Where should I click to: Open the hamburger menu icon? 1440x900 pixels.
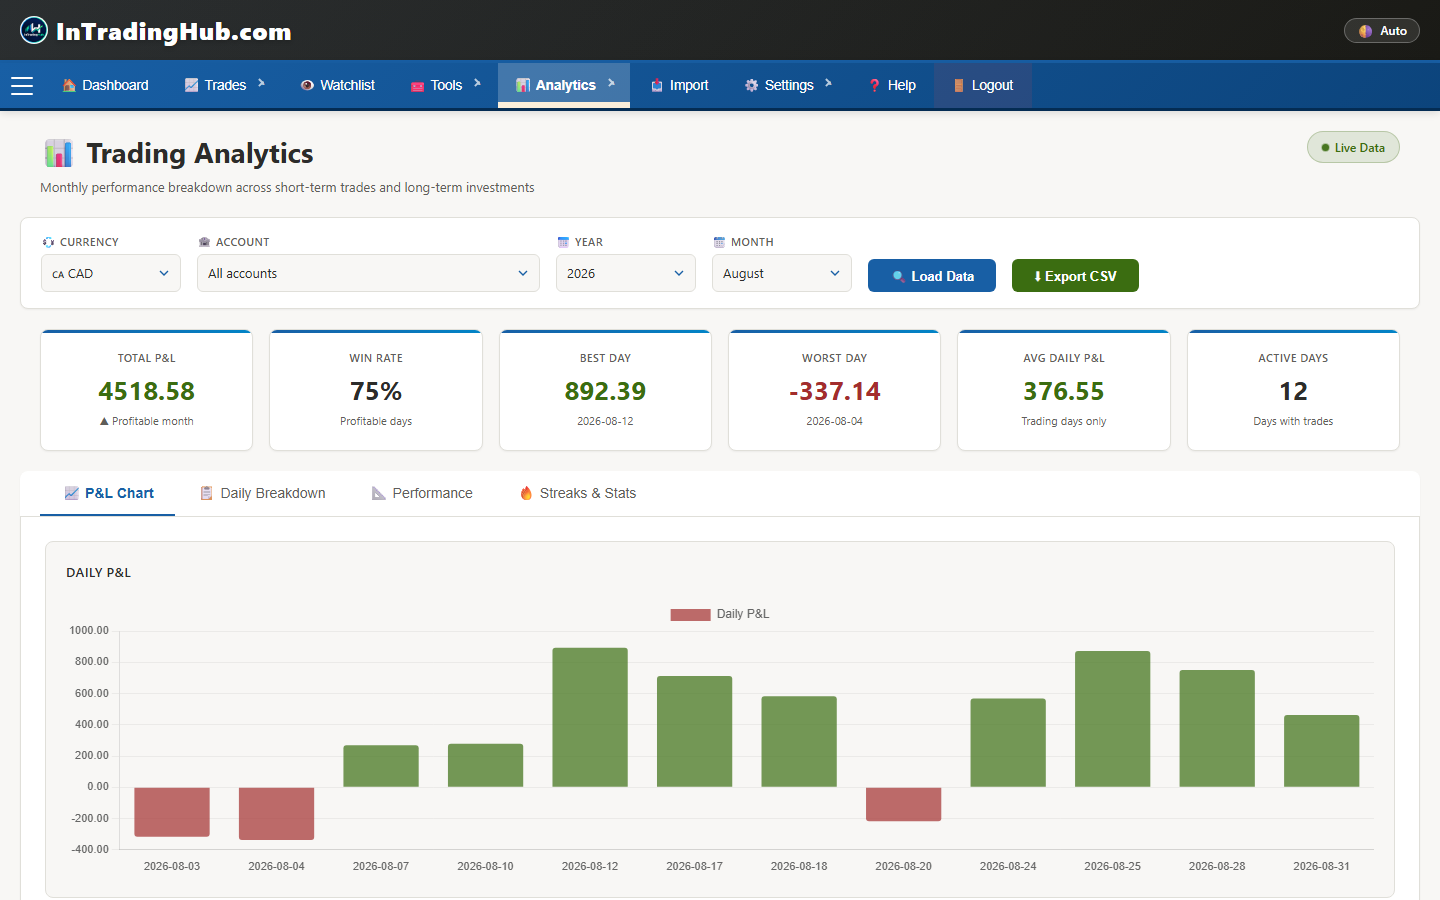[22, 86]
